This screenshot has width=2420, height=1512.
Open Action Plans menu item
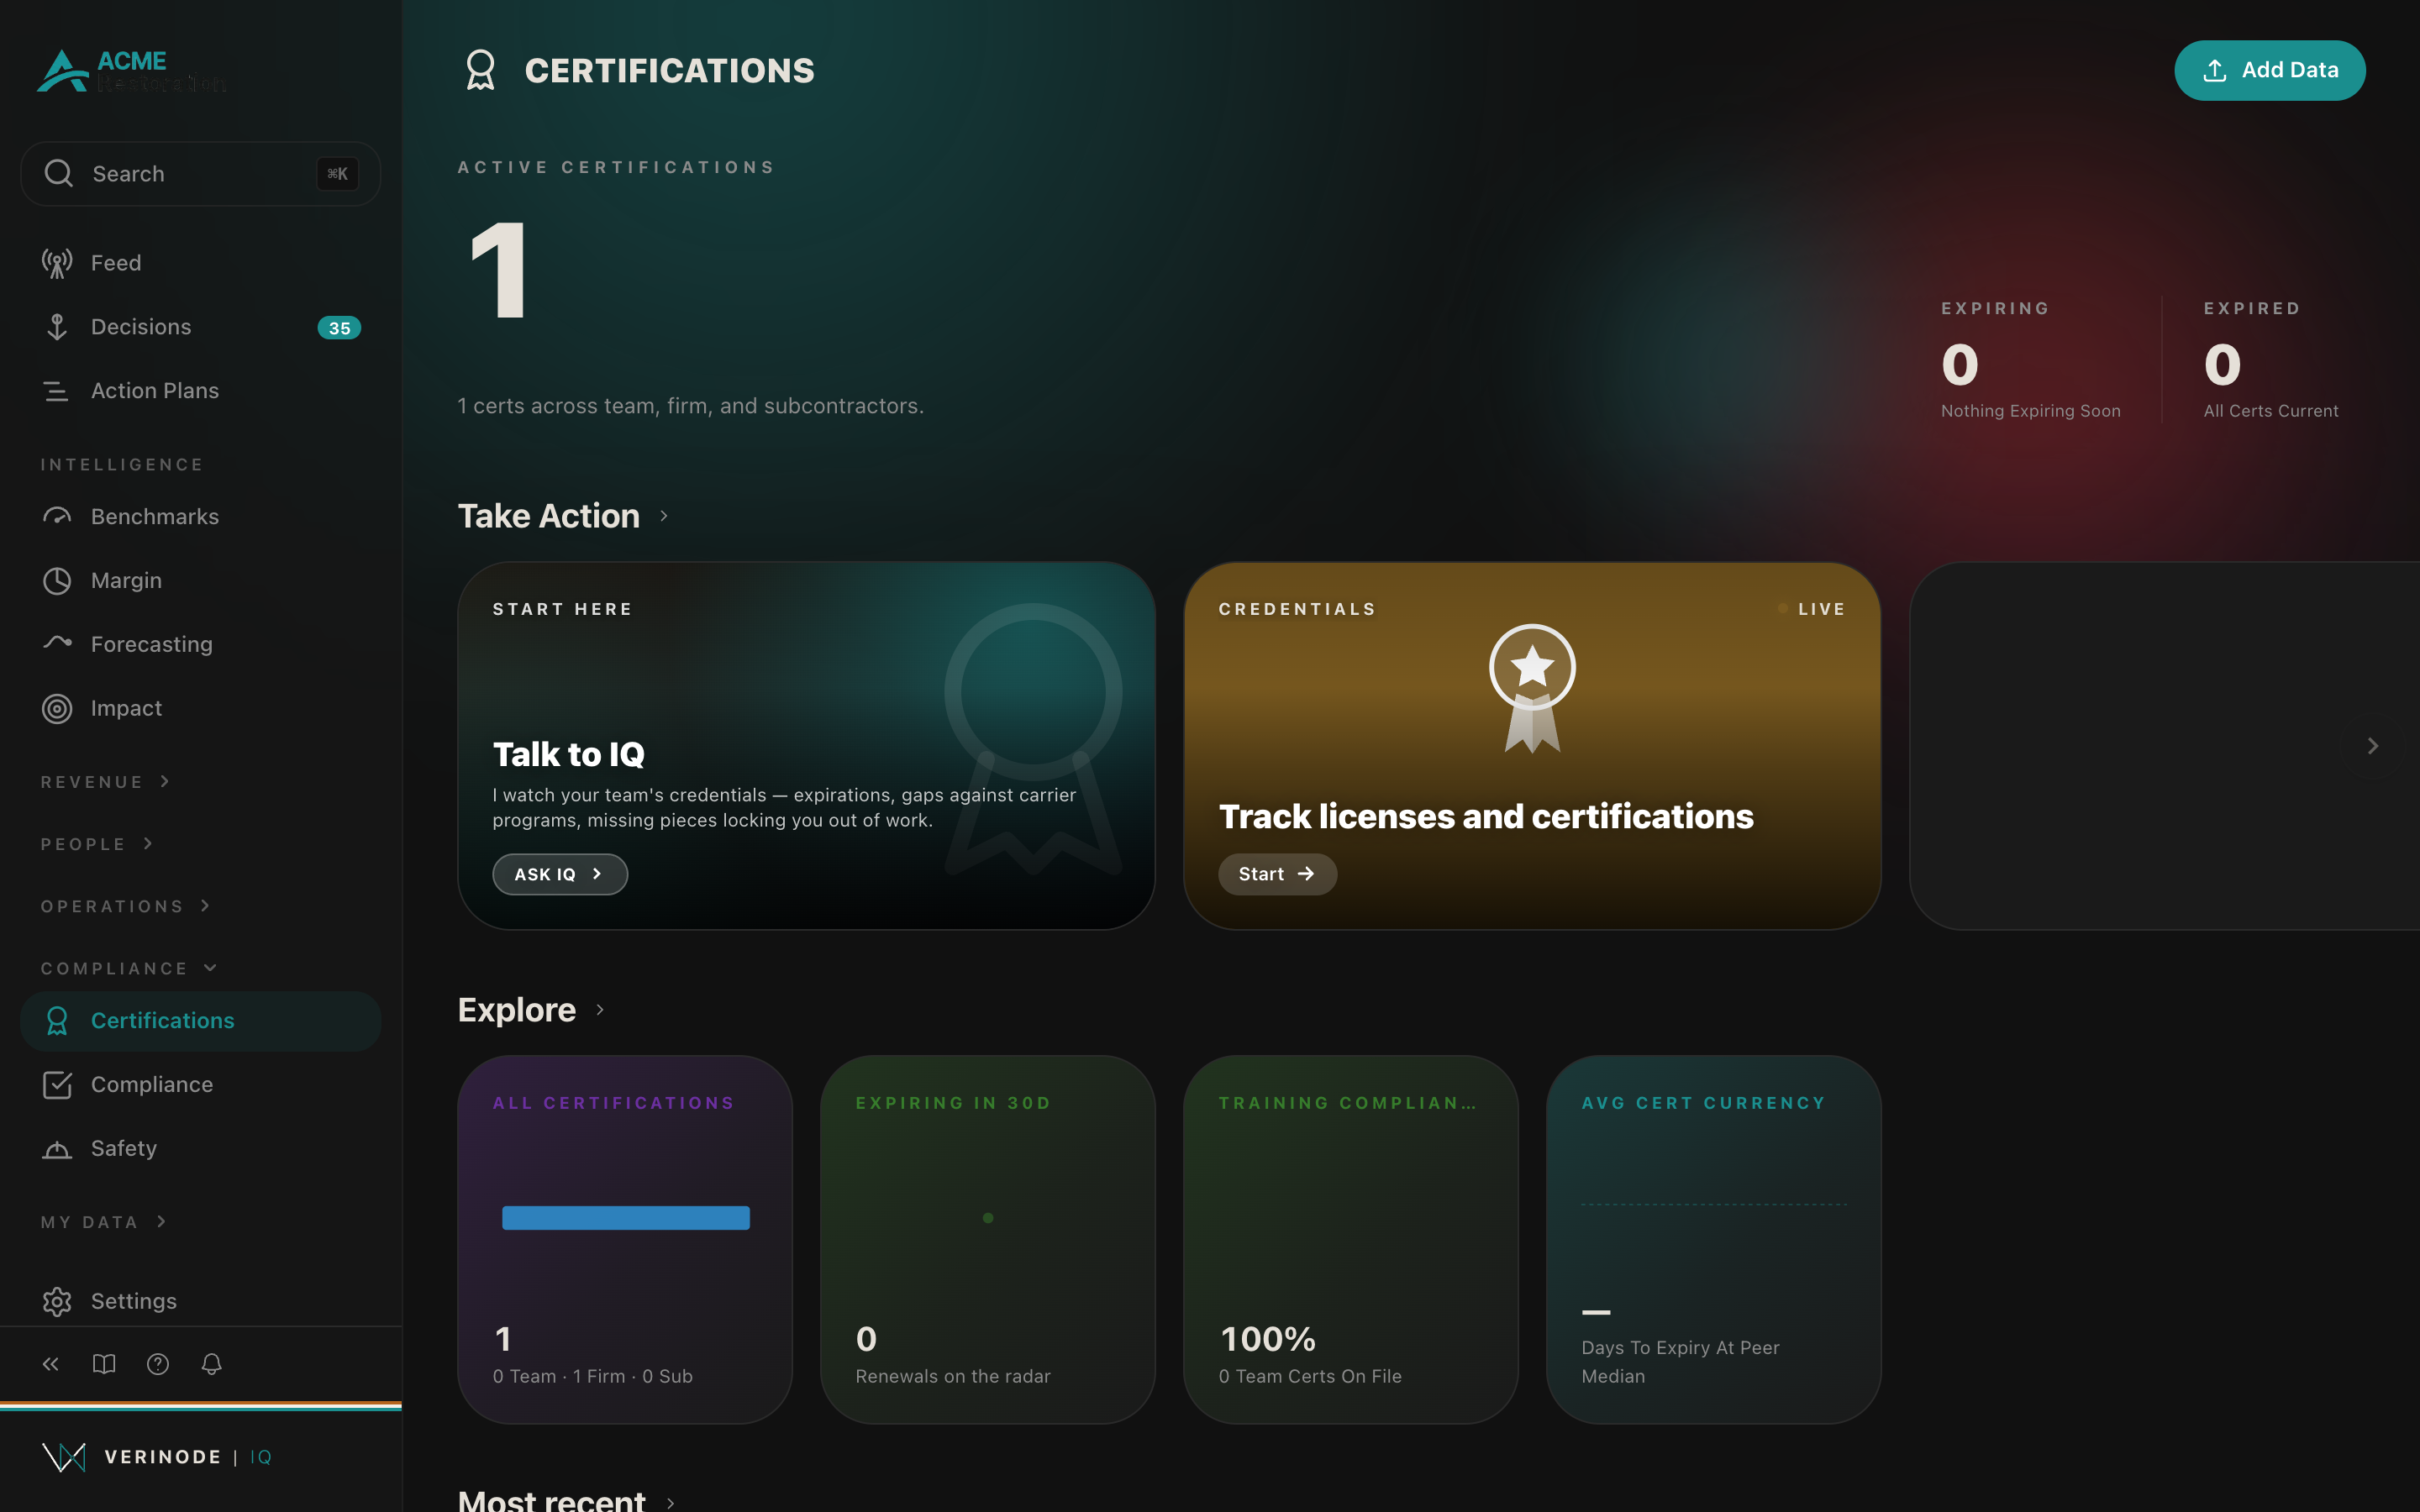(200, 391)
